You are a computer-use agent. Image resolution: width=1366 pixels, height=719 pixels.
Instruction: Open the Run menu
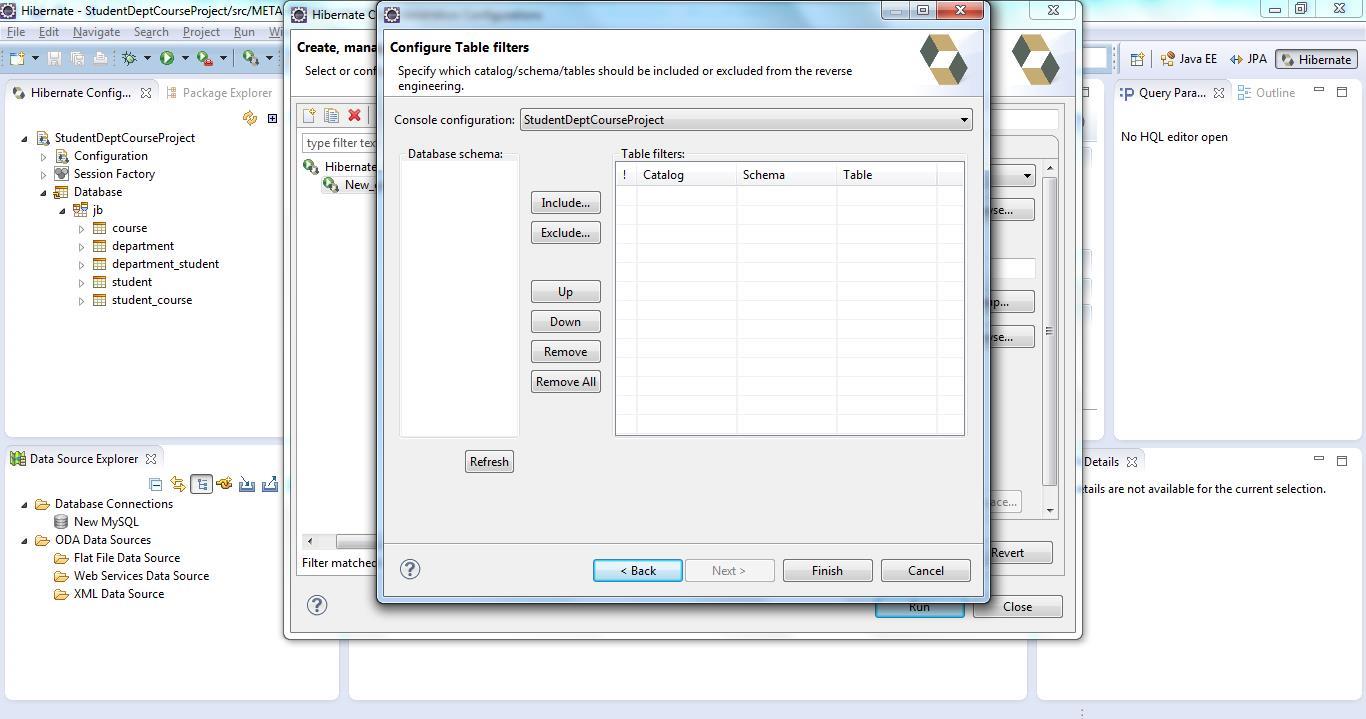click(x=244, y=32)
